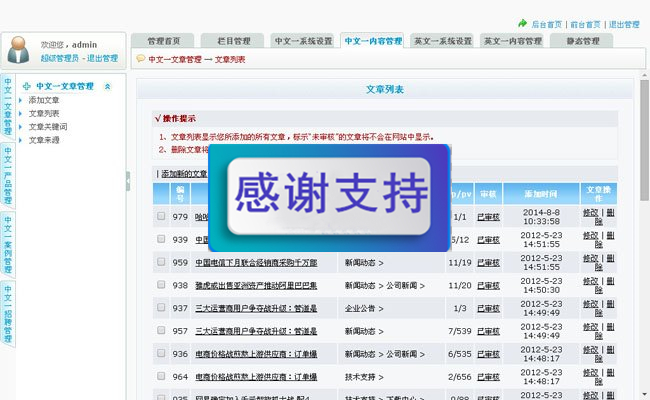Click 修改 for article 937
Viewport: 650px width, 400px height.
tap(591, 303)
